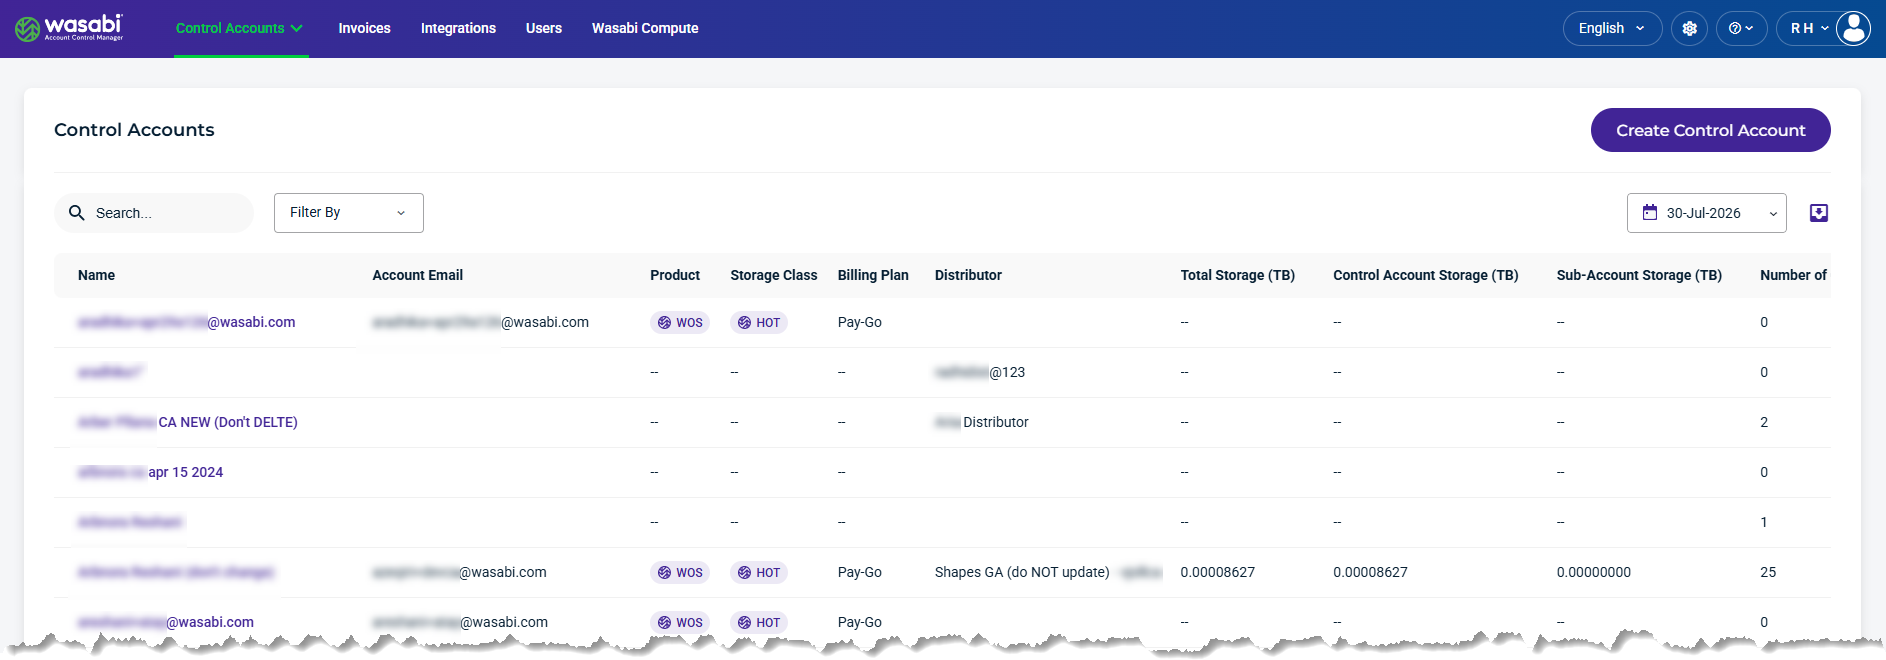The image size is (1886, 660).
Task: Open the help question mark menu
Action: (1741, 28)
